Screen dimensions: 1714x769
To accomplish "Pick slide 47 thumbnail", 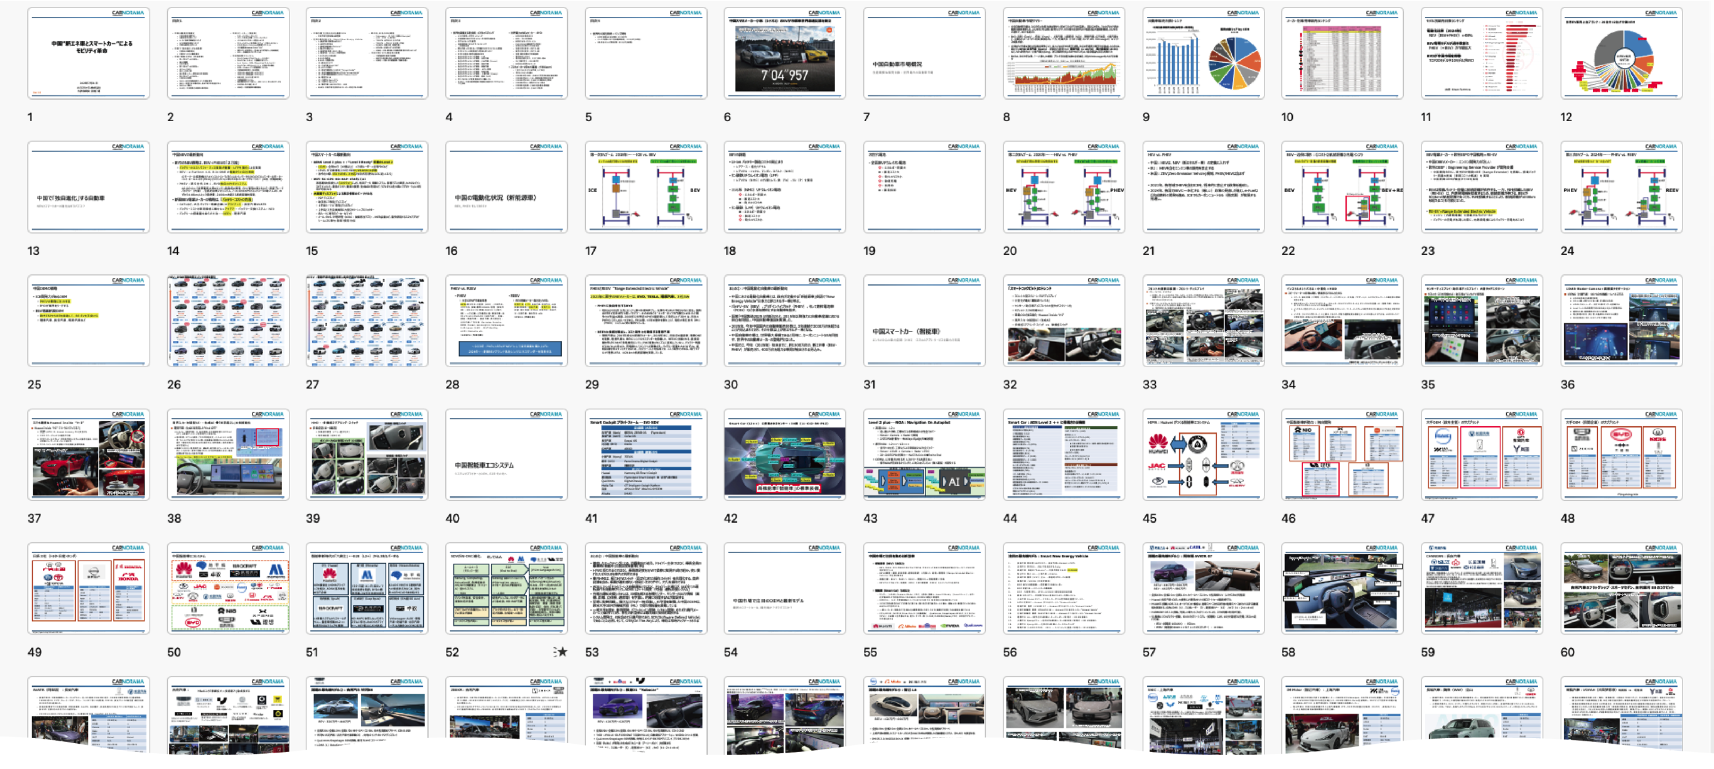I will (1482, 455).
